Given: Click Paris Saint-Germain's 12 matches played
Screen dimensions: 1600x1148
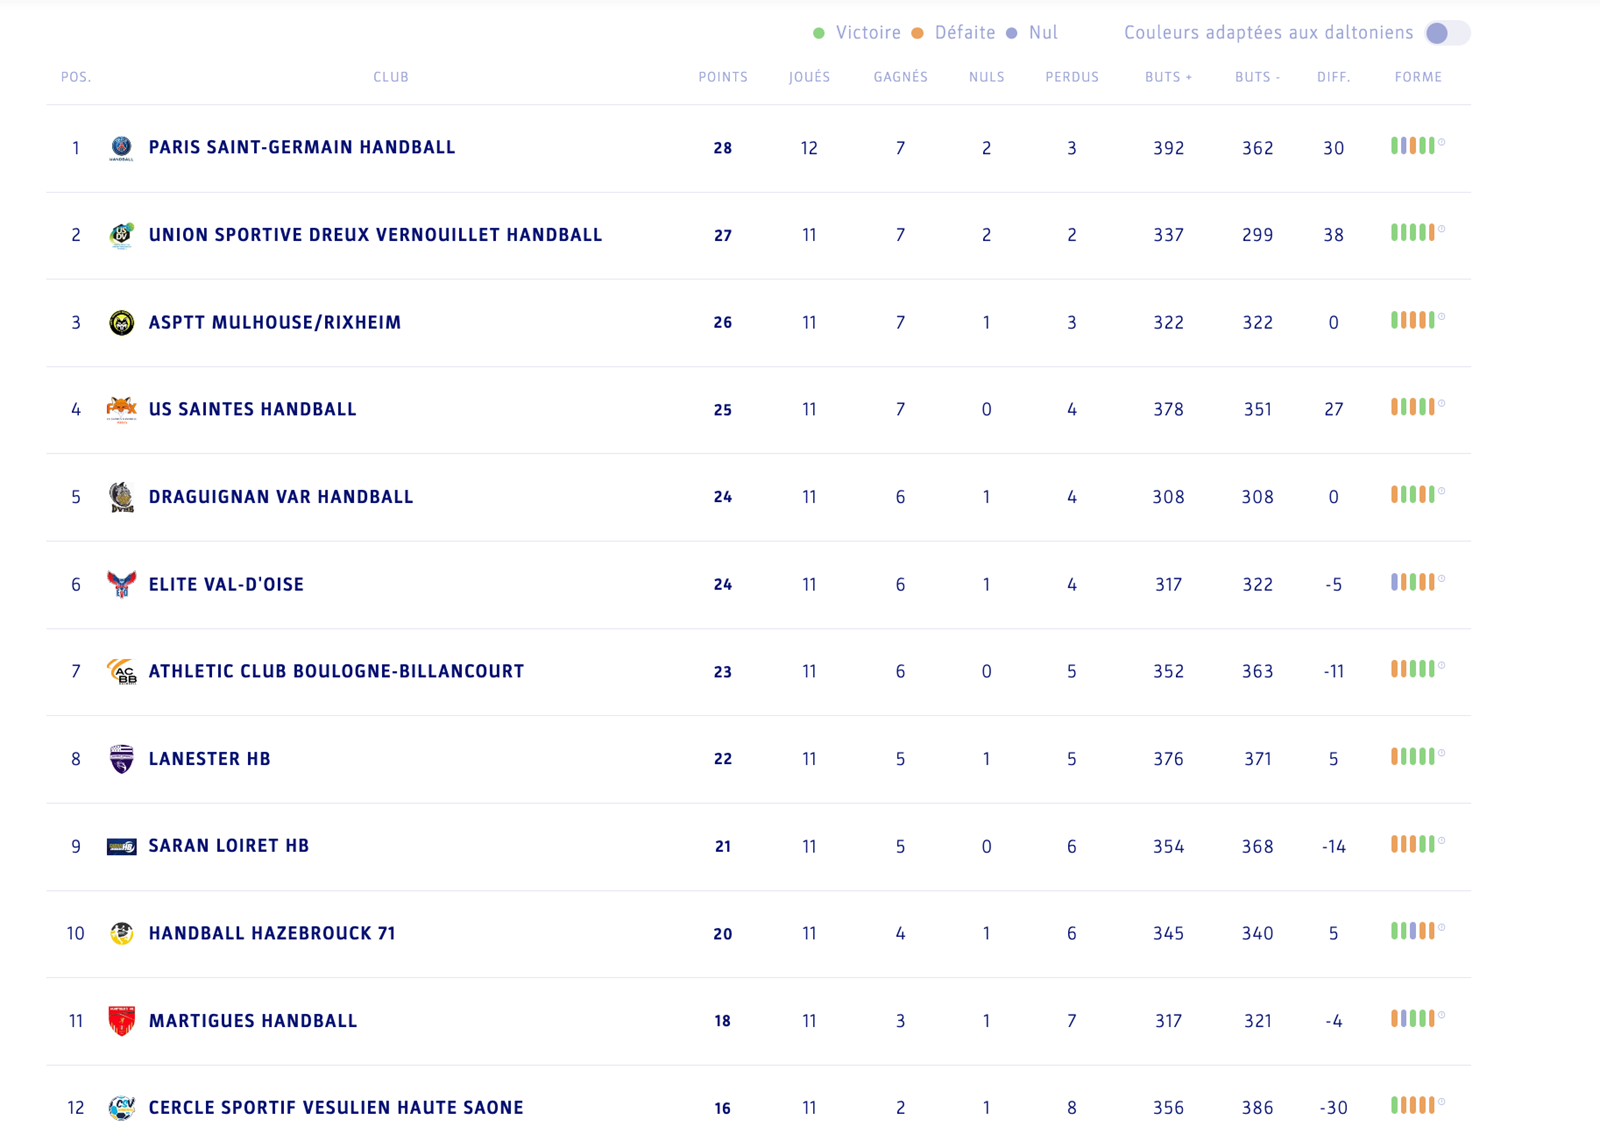Looking at the screenshot, I should tap(809, 148).
